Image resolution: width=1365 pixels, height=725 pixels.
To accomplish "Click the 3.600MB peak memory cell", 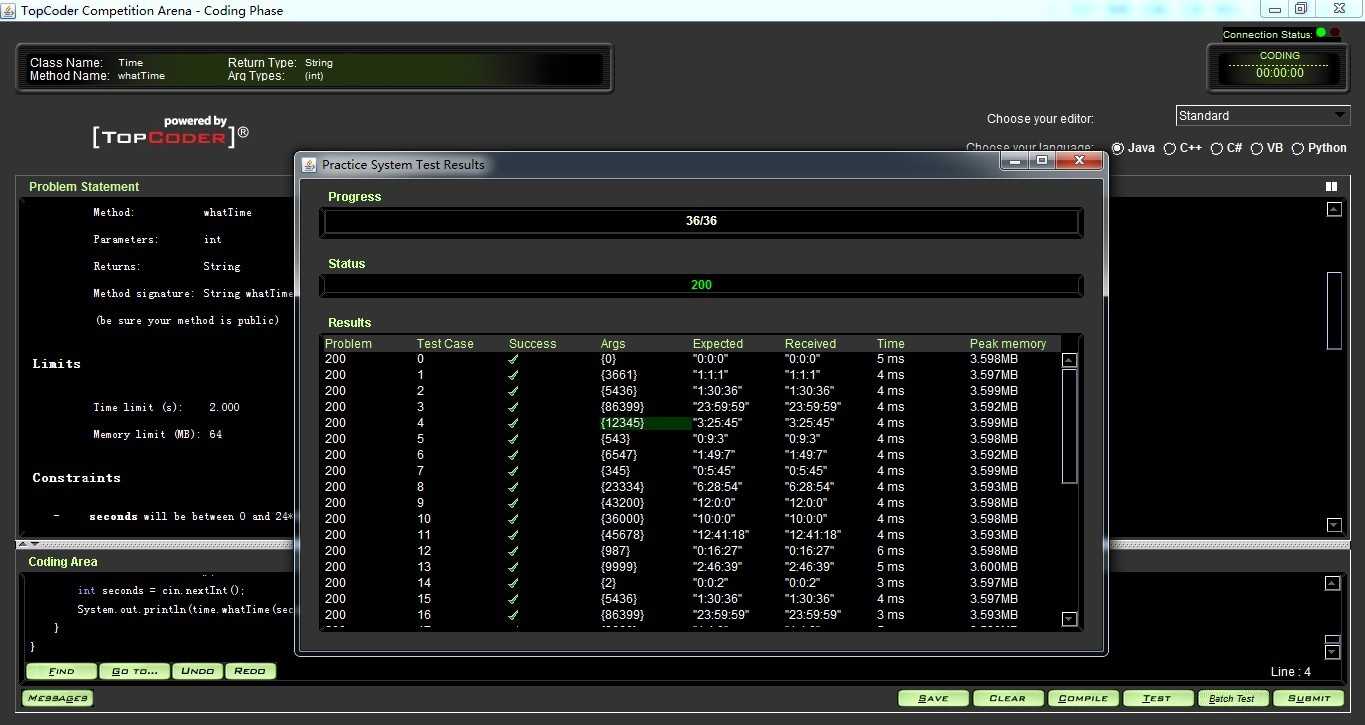I will pos(994,567).
